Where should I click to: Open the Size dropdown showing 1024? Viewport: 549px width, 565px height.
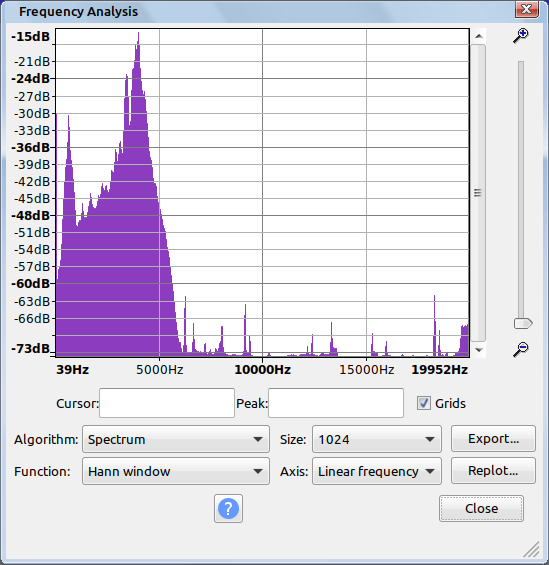[377, 439]
